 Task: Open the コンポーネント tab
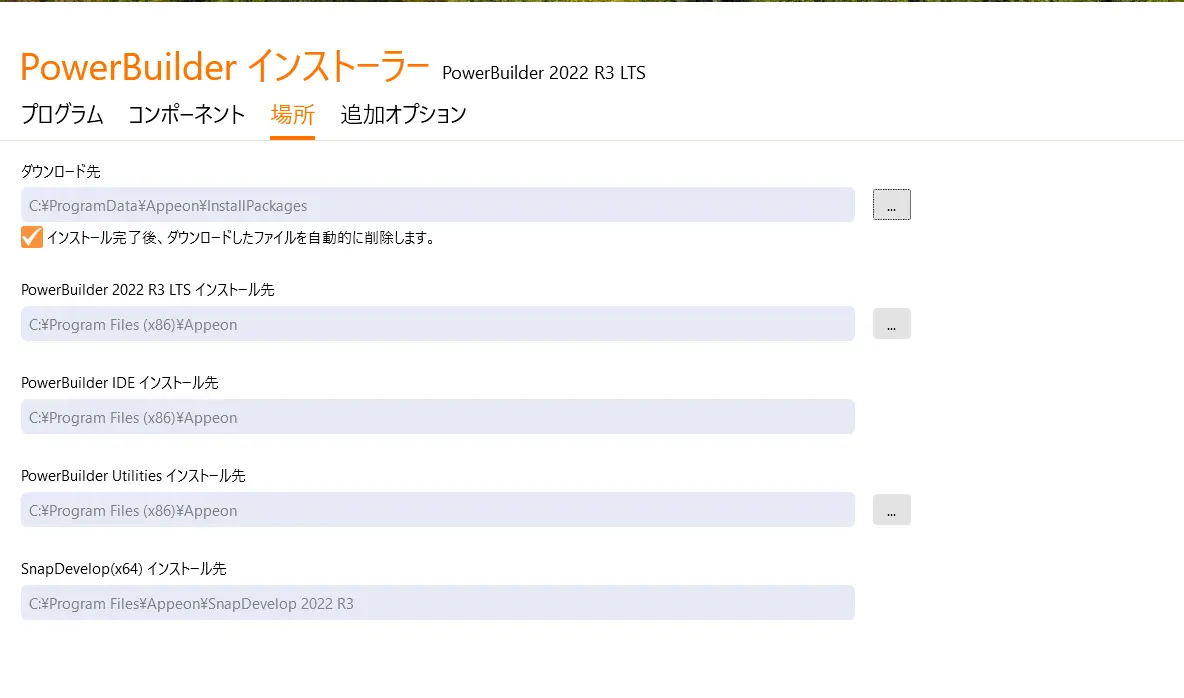(x=186, y=115)
